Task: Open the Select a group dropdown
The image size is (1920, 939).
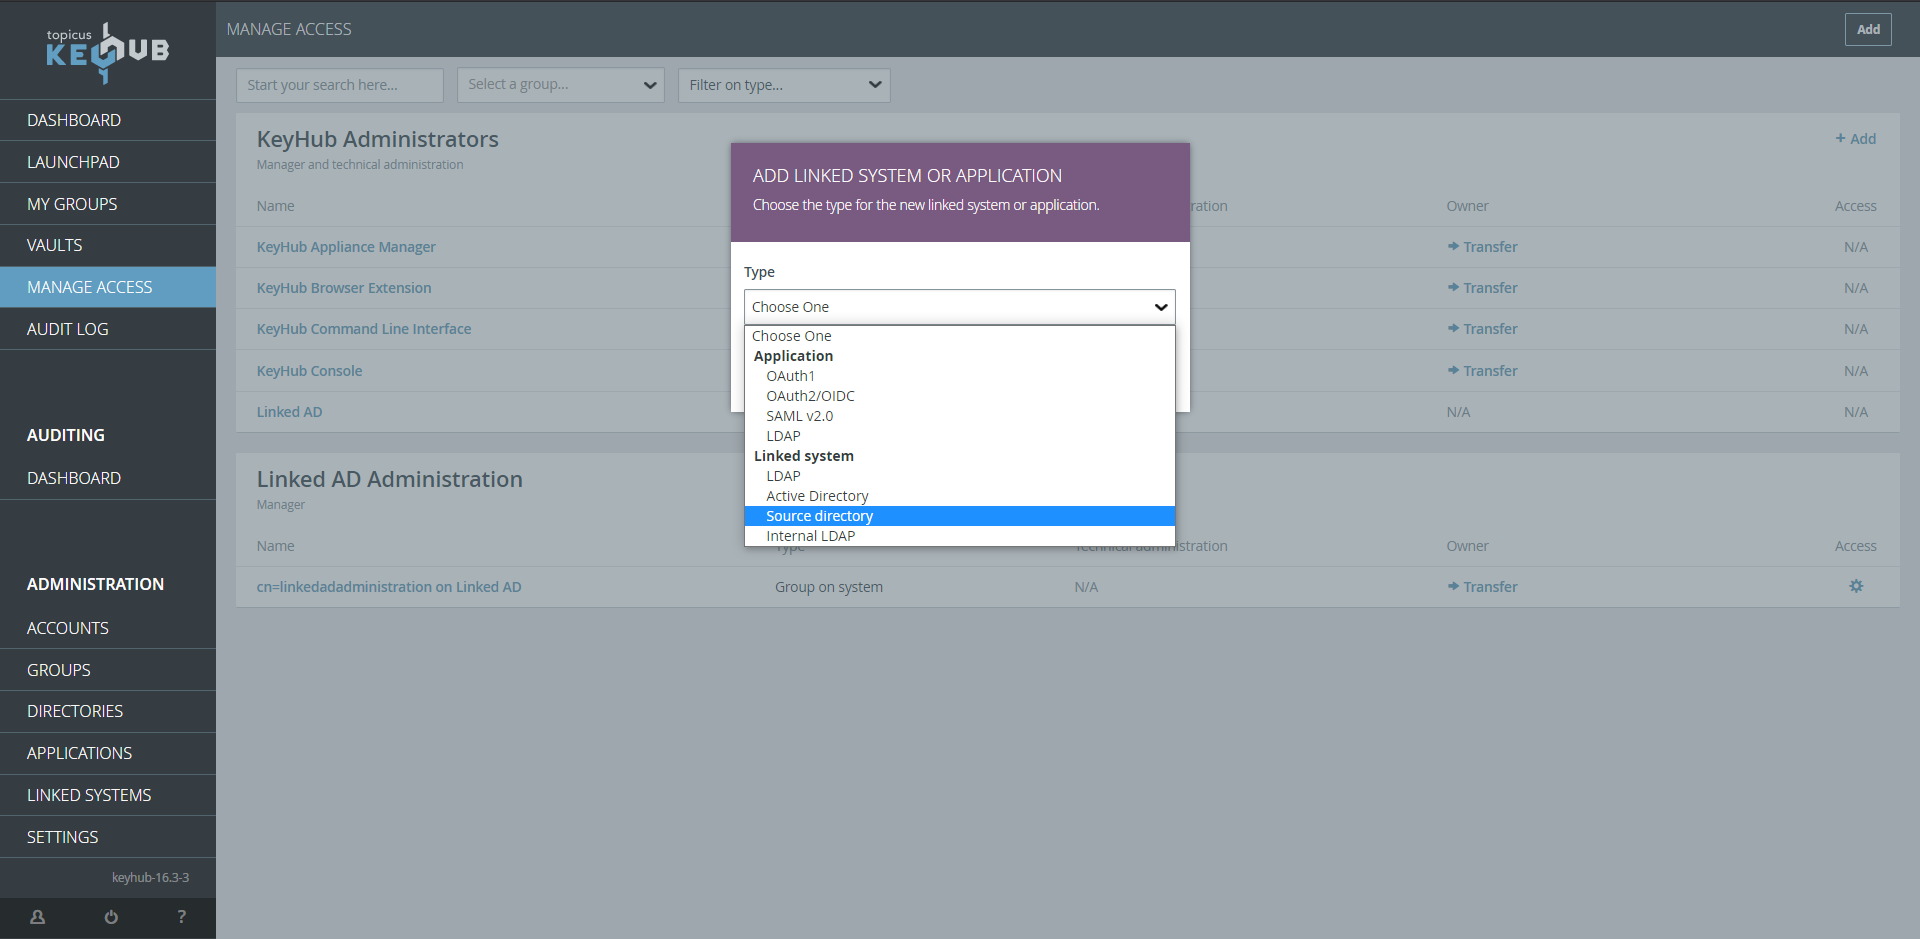Action: [561, 85]
